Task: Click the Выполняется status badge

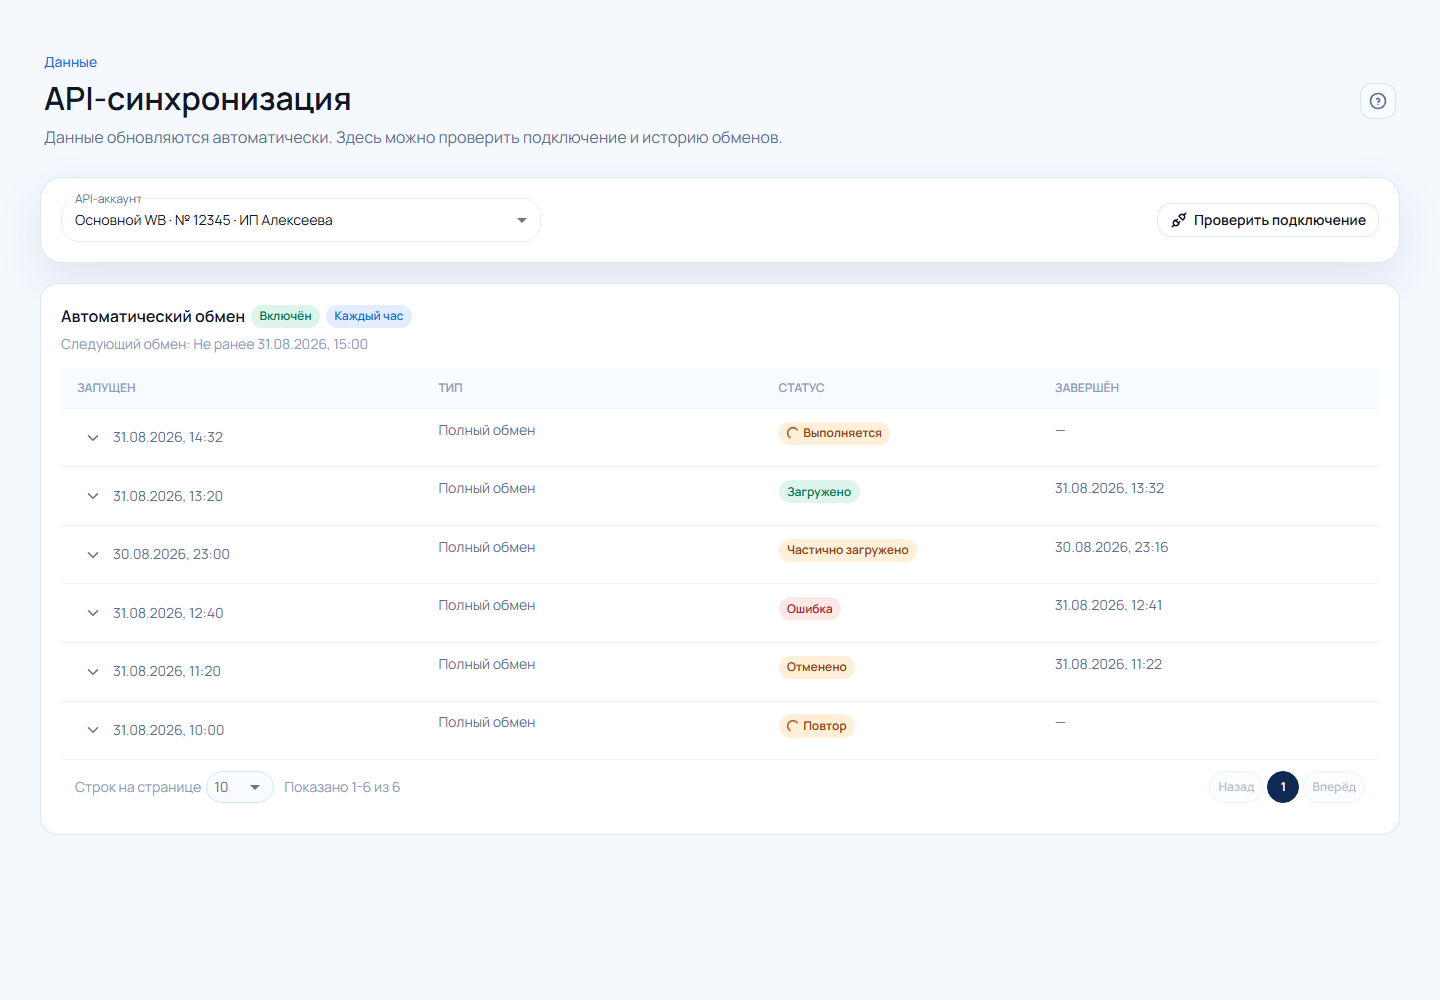Action: click(x=834, y=433)
